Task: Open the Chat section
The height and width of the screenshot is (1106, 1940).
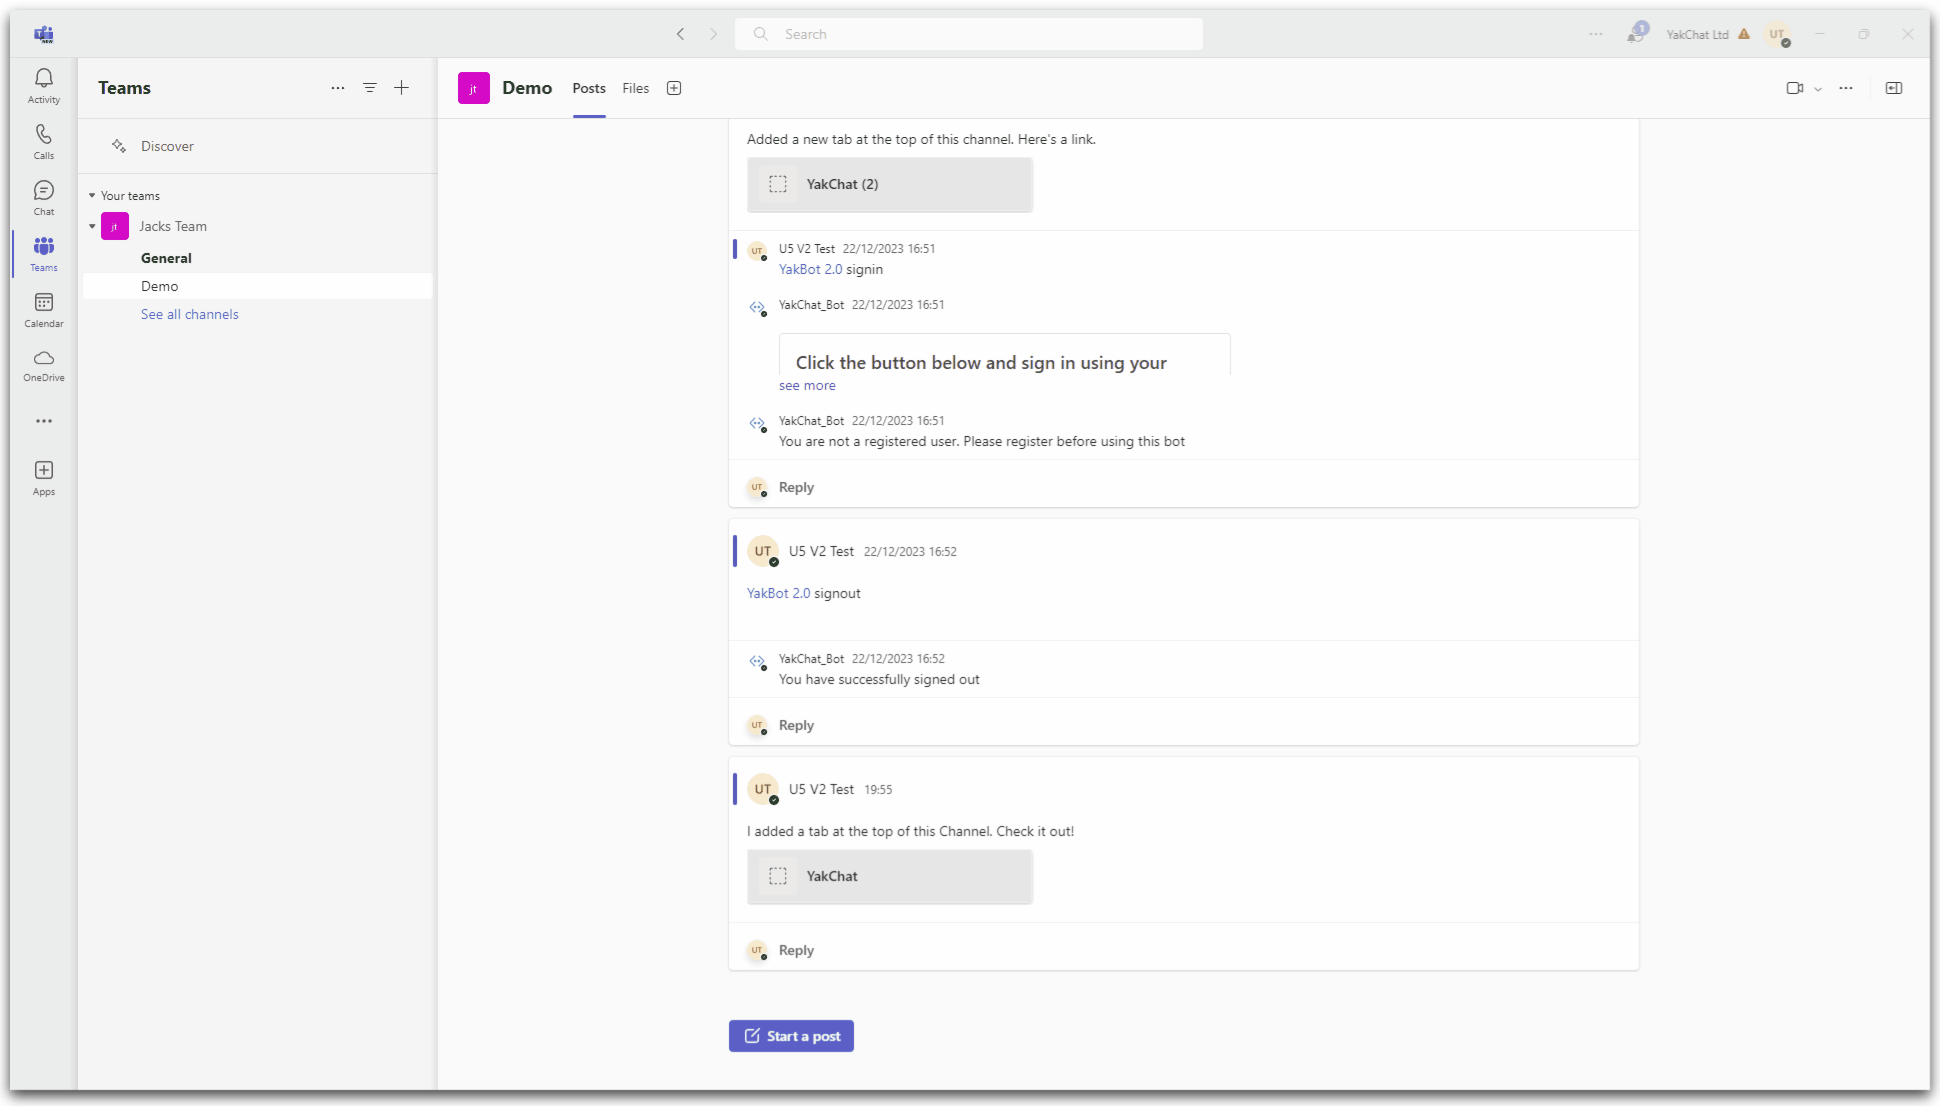Action: [44, 198]
